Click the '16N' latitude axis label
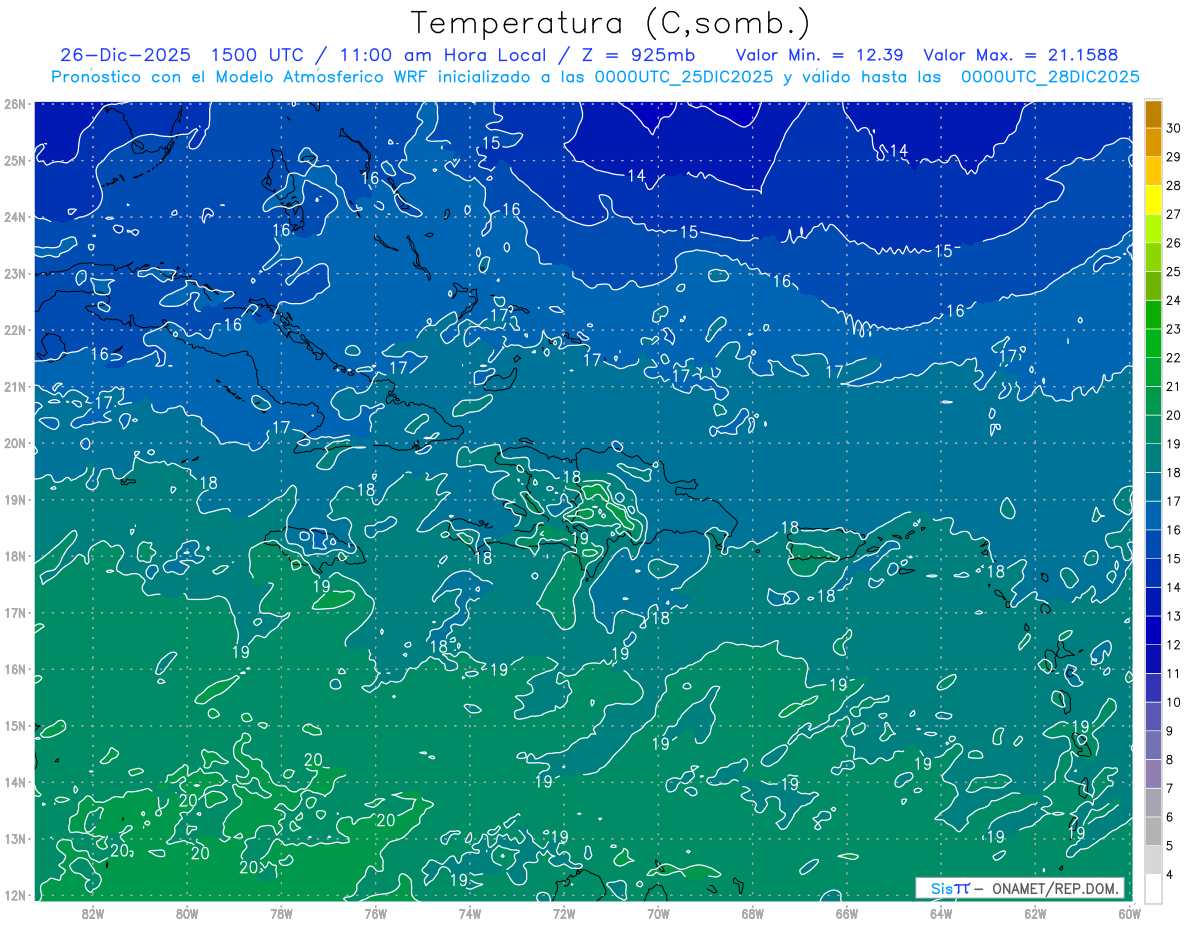The height and width of the screenshot is (927, 1200). click(15, 669)
